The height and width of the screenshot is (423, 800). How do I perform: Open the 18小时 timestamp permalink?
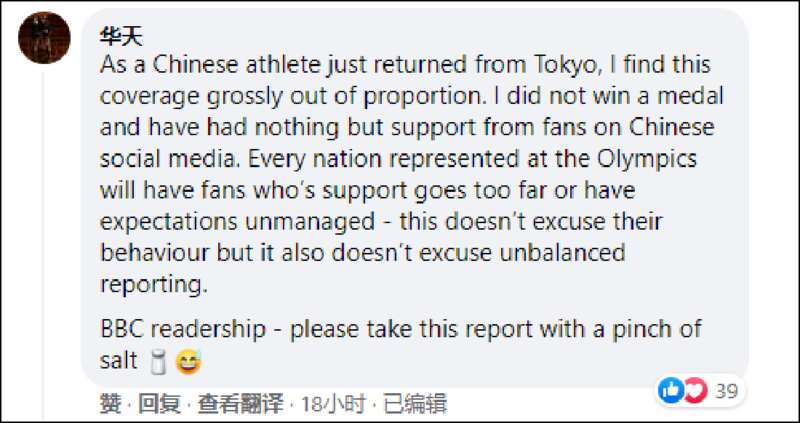point(334,404)
